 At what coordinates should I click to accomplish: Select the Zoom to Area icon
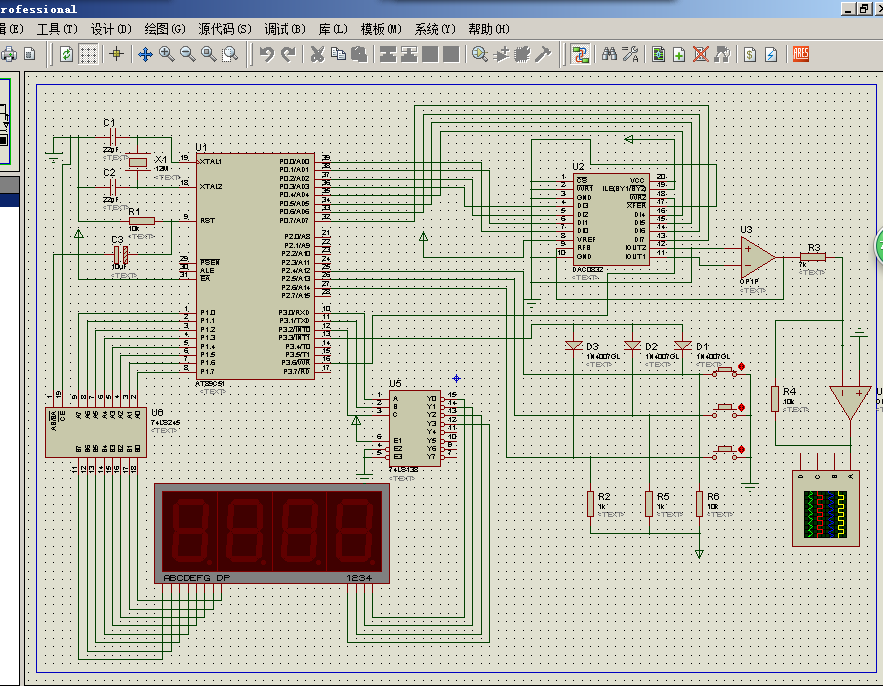[230, 54]
